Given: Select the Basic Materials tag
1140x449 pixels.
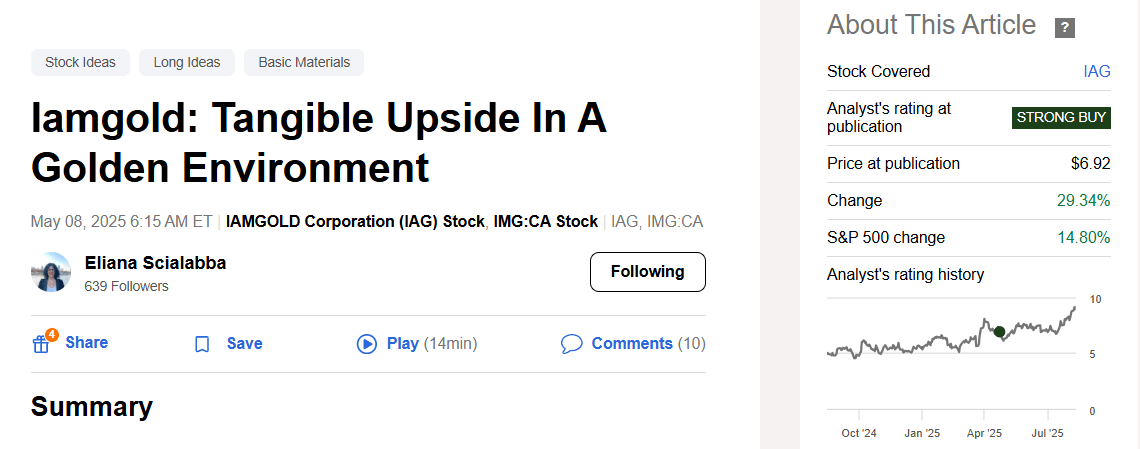Looking at the screenshot, I should [304, 62].
